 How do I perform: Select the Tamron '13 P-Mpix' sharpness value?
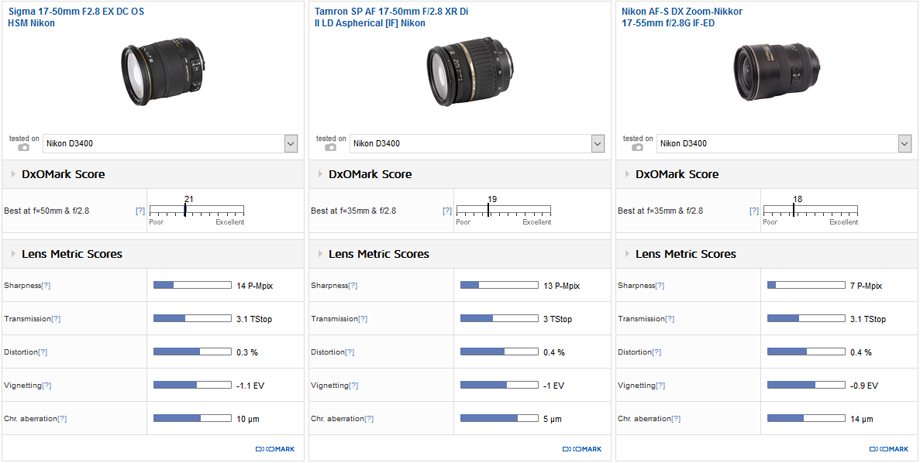(562, 286)
